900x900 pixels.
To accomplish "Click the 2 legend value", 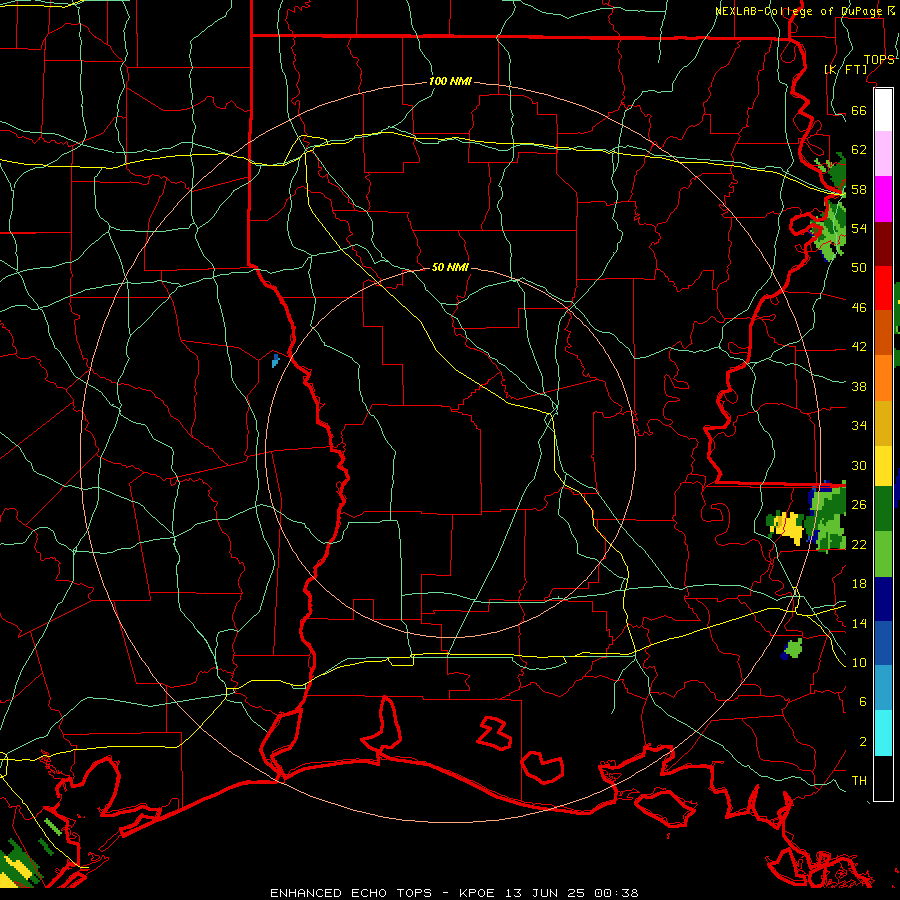I will tap(862, 741).
